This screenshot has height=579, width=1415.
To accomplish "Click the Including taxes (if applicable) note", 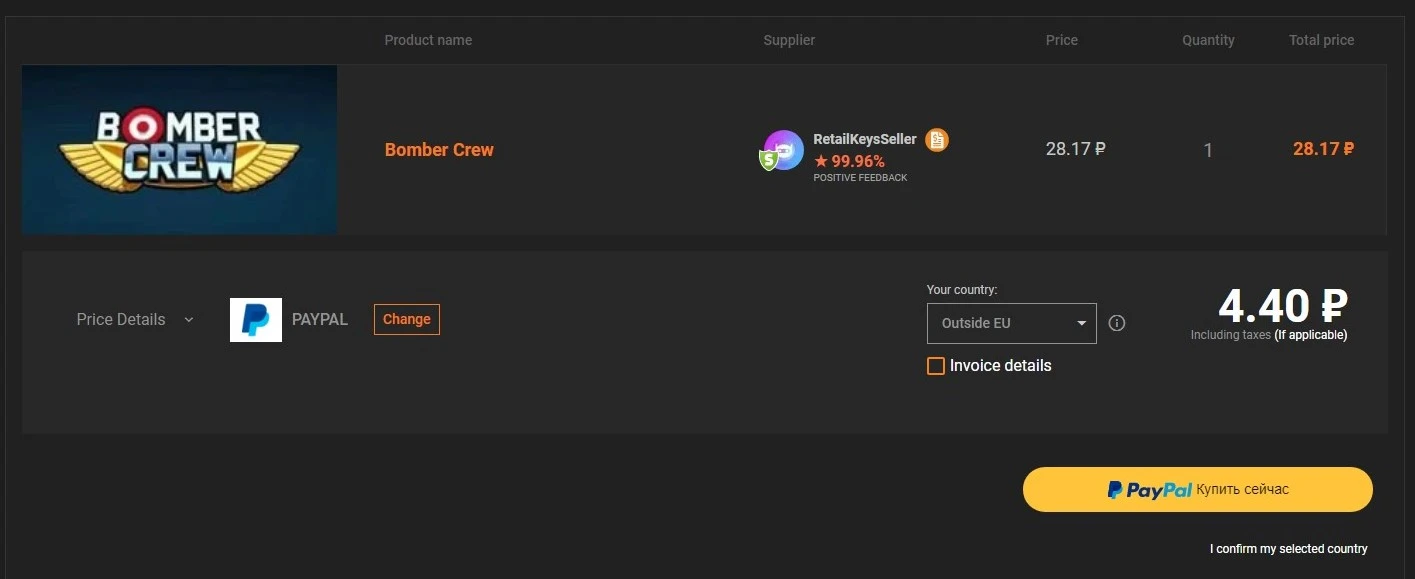I will pos(1269,335).
